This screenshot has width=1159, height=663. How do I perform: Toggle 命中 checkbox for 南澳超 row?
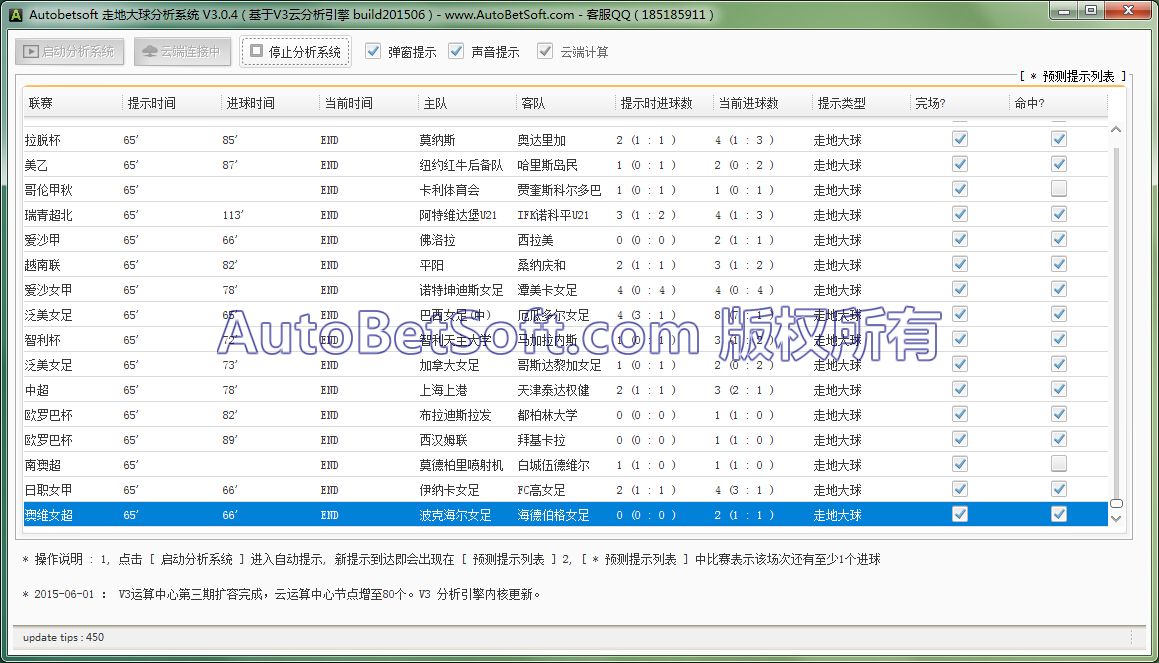(1059, 464)
